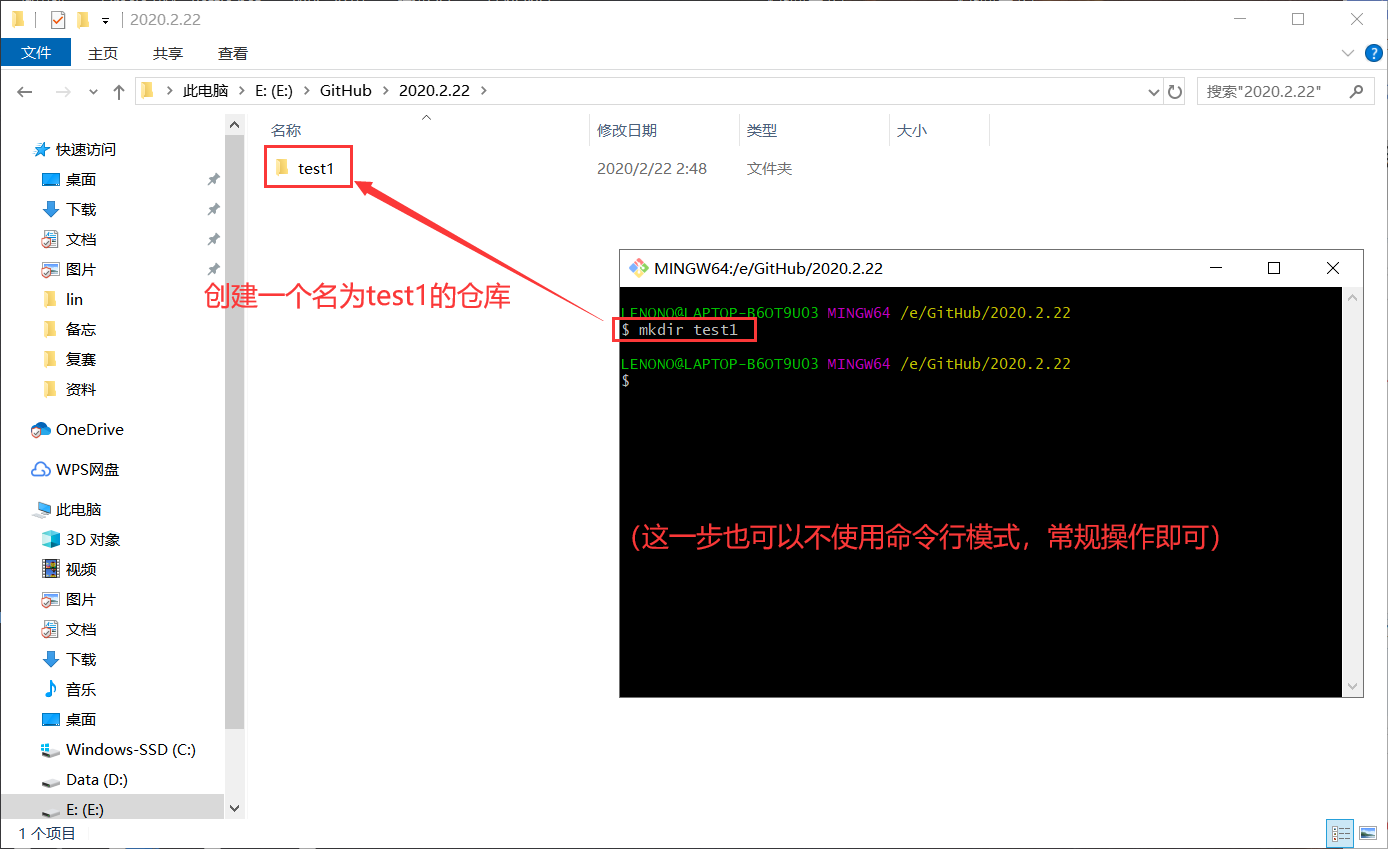The width and height of the screenshot is (1388, 849).
Task: Open OneDrive in the sidebar
Action: (88, 429)
